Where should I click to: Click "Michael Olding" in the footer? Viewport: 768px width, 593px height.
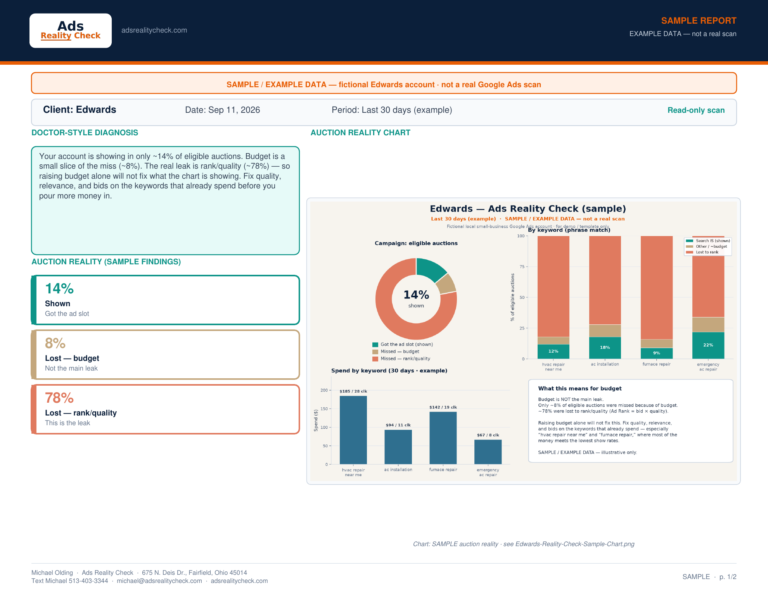pos(52,572)
